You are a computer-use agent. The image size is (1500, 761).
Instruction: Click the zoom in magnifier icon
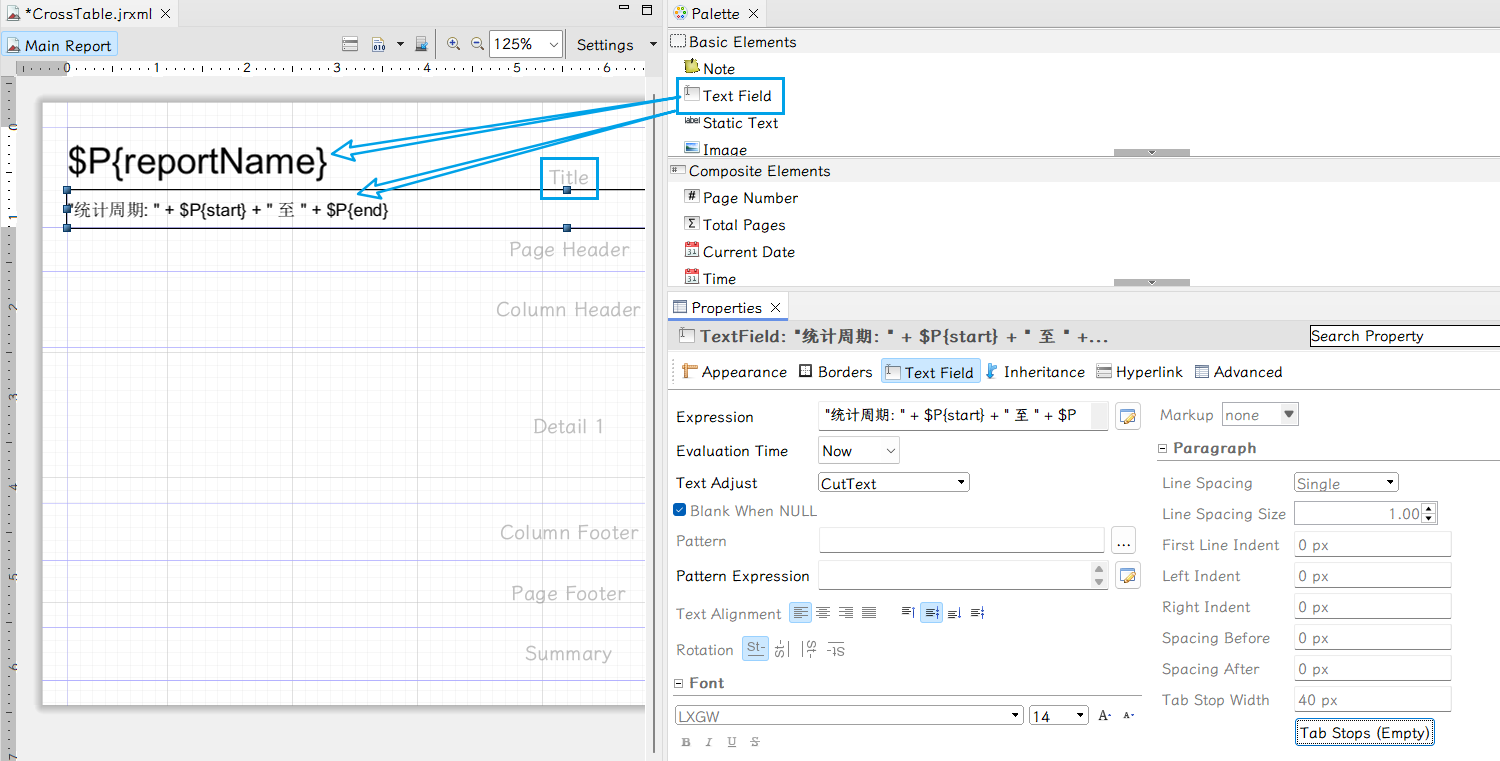tap(453, 44)
